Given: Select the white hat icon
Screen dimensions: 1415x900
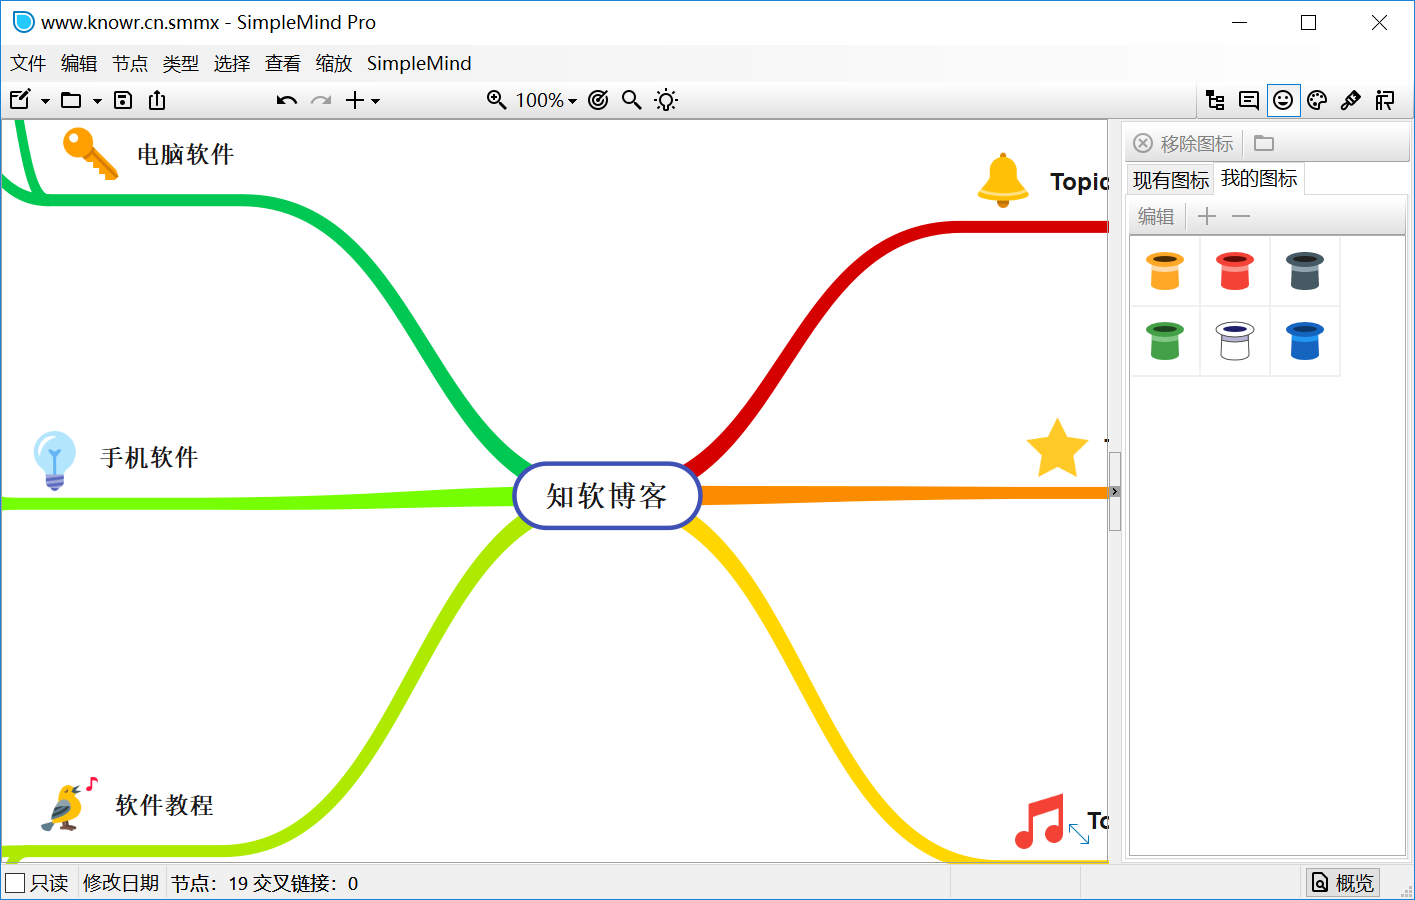Looking at the screenshot, I should point(1235,341).
